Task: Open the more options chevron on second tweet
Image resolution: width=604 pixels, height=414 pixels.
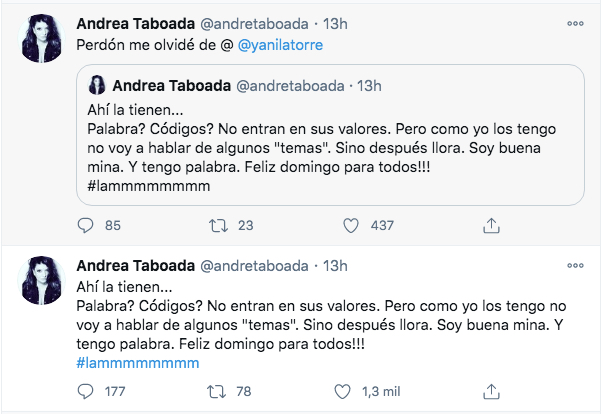Action: point(574,265)
